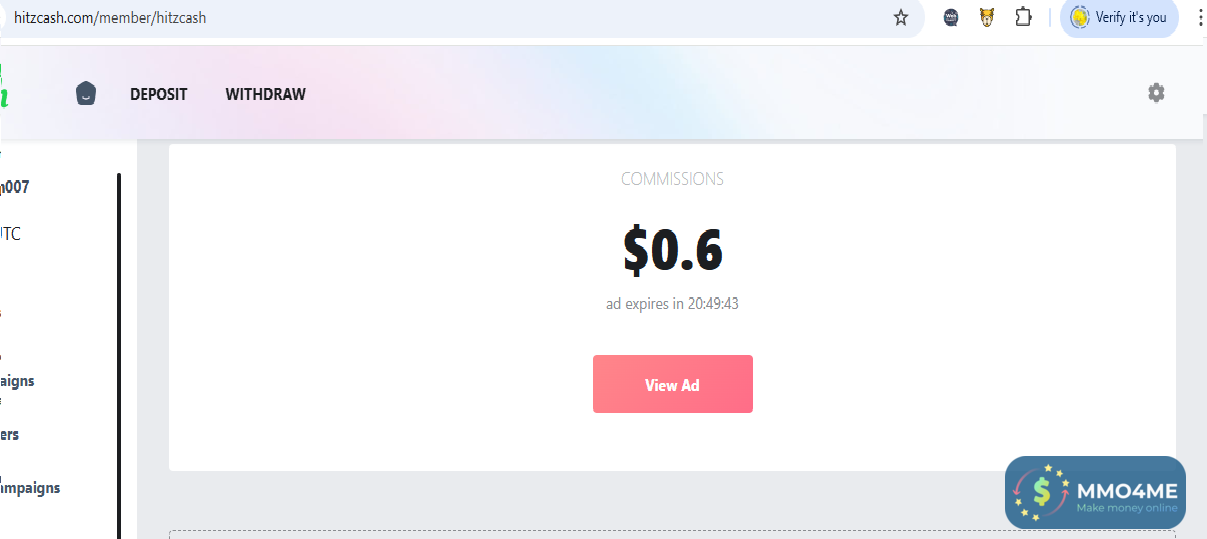The width and height of the screenshot is (1207, 539).
Task: Open the DEPOSIT menu item
Action: click(x=158, y=94)
